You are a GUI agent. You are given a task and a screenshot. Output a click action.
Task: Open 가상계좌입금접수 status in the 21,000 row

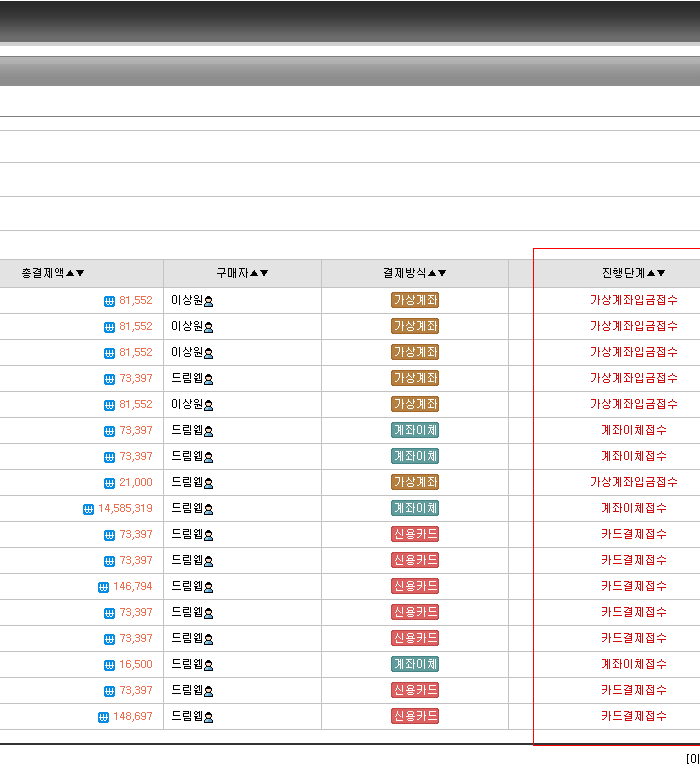pos(633,482)
